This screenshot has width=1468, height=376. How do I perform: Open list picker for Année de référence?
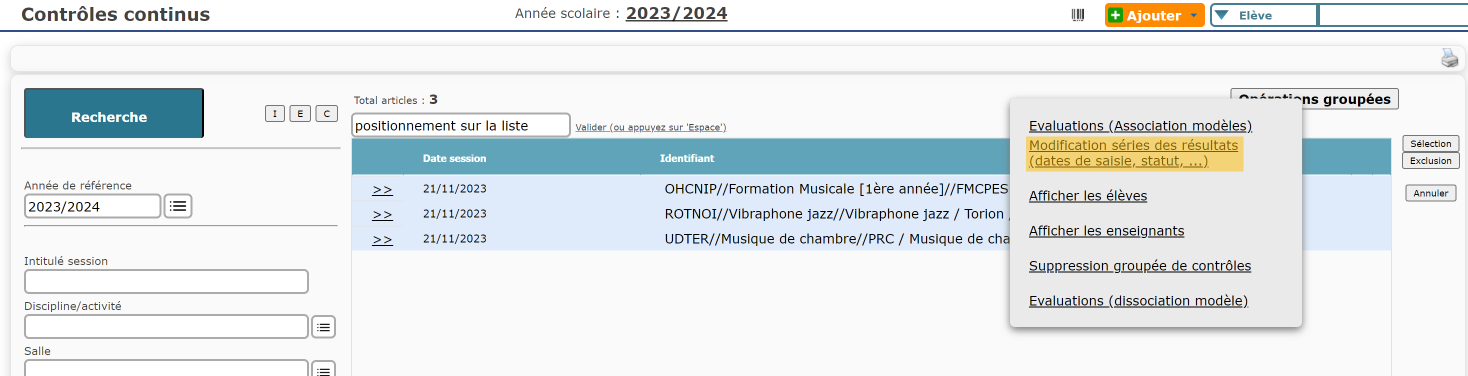point(178,206)
